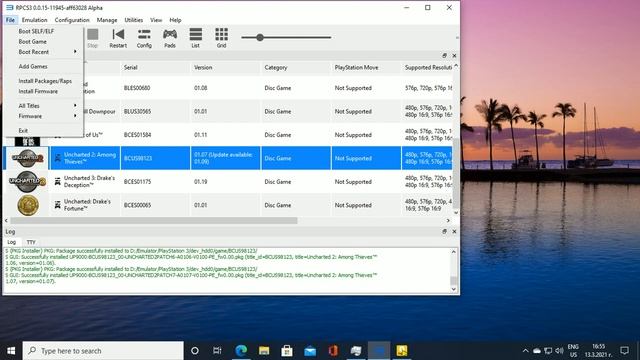
Task: Select Uncharted 3: Drake's Deception title
Action: click(89, 182)
